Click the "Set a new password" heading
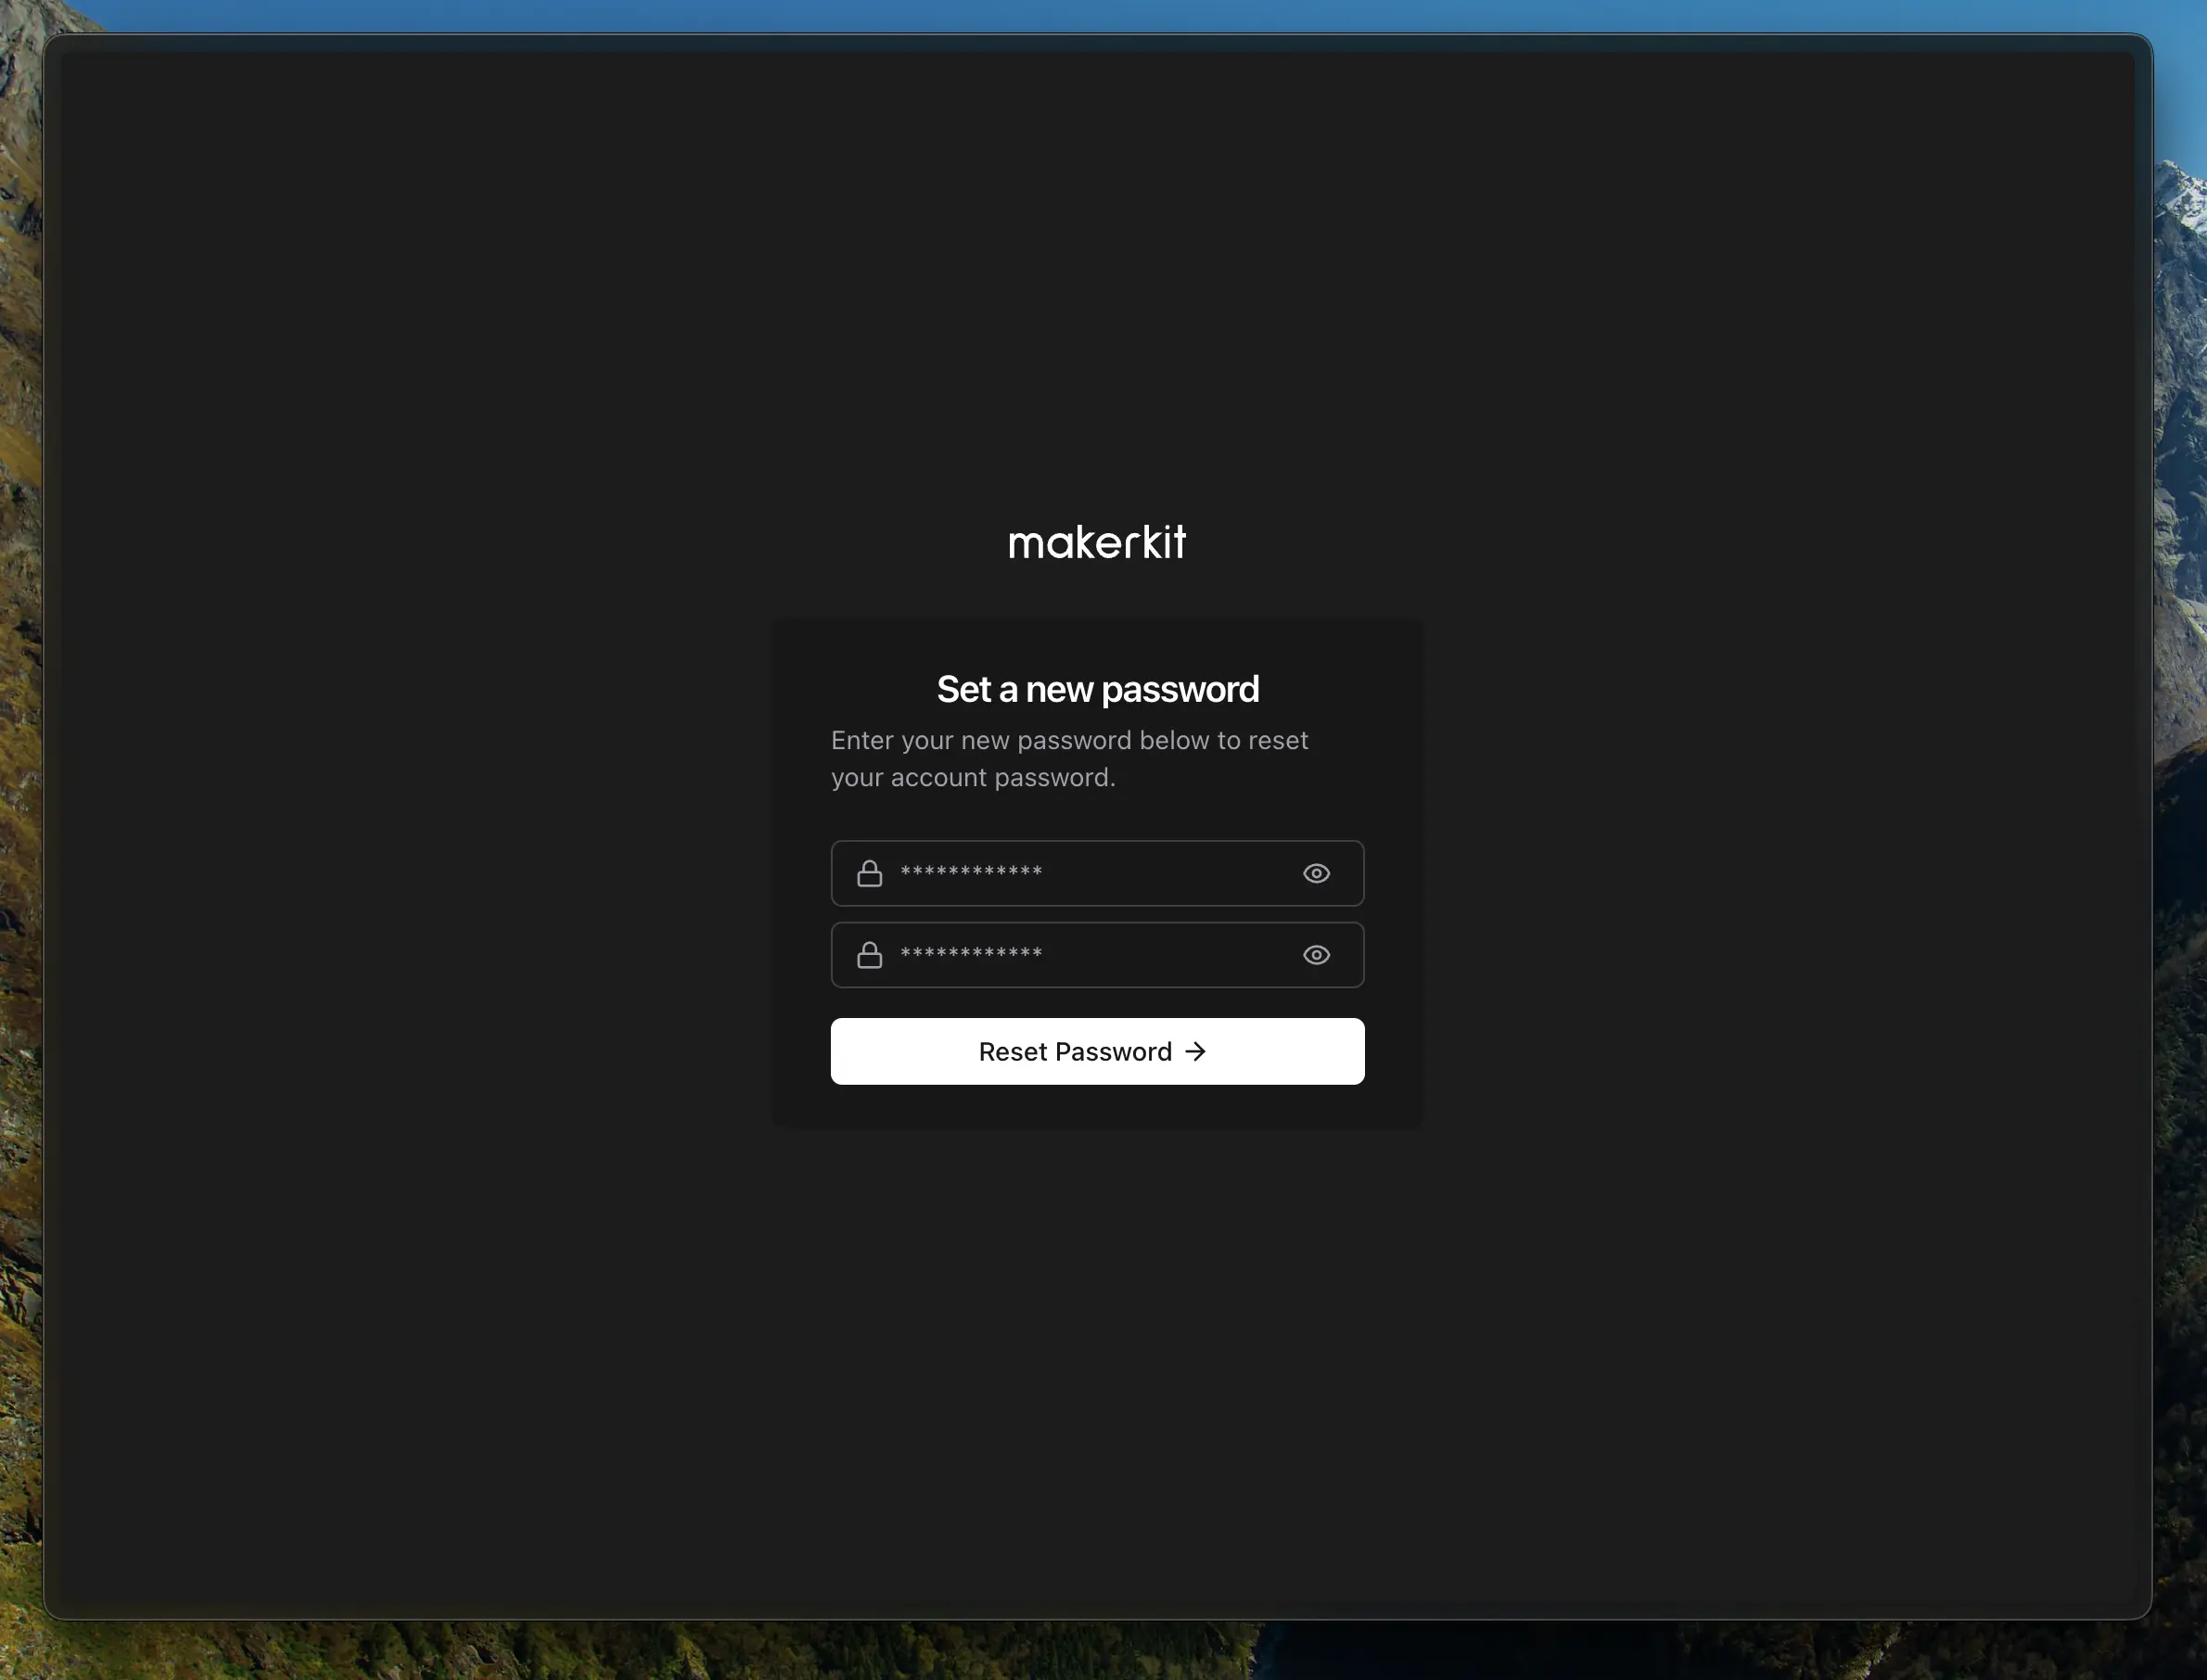2207x1680 pixels. coord(1097,689)
